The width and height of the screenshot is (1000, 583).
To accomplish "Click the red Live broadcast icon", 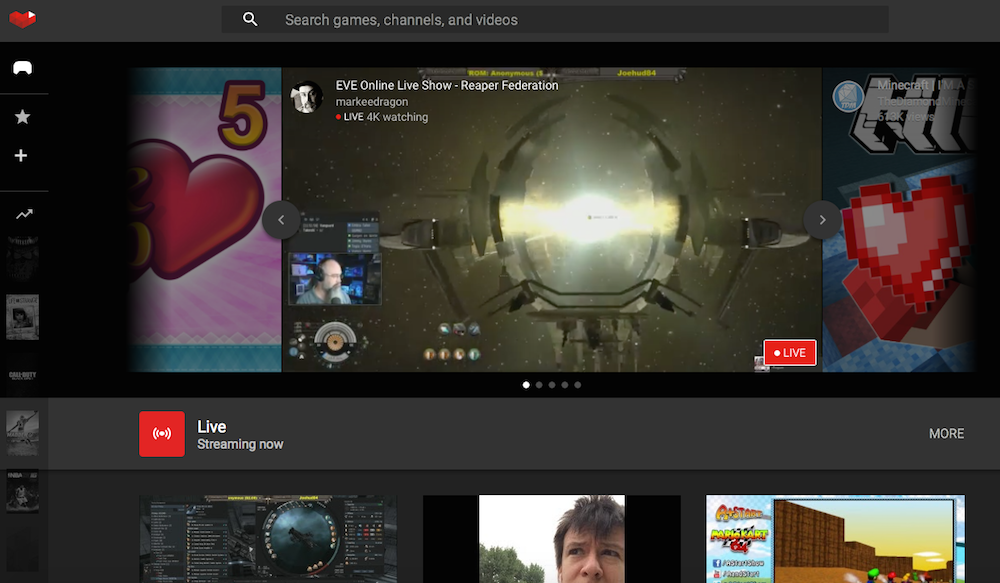I will tap(162, 434).
